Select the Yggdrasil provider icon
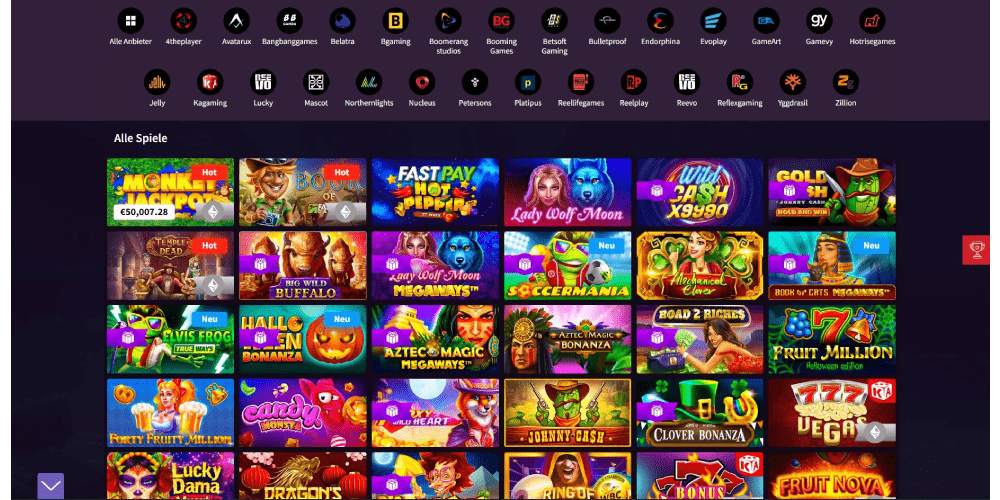Image resolution: width=1000 pixels, height=500 pixels. 793,82
